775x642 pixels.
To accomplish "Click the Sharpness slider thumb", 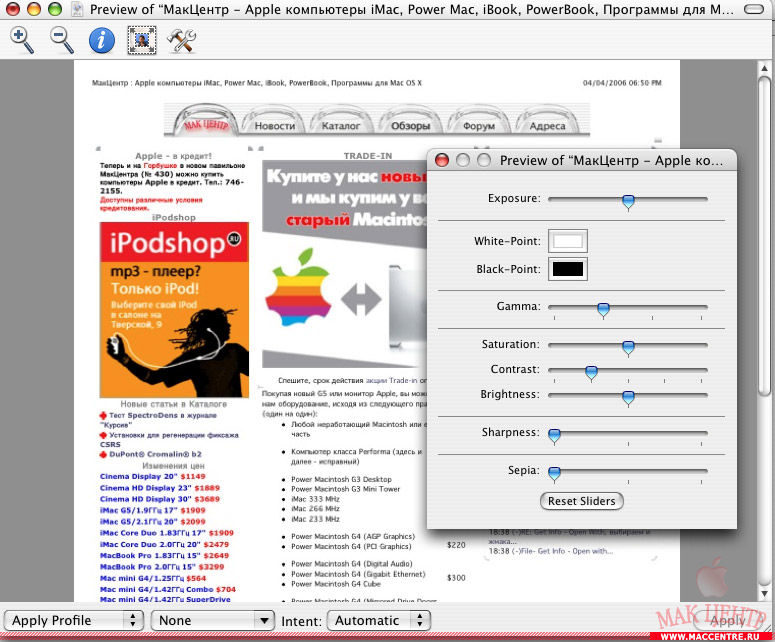I will click(x=555, y=435).
